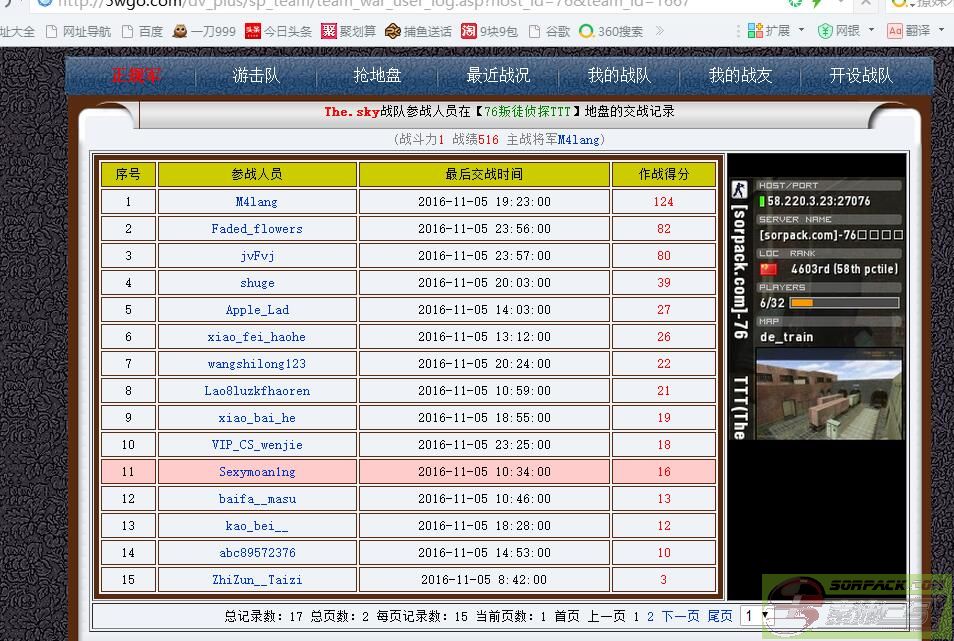Click the China flag icon in server panel
The height and width of the screenshot is (641, 954).
tap(768, 269)
